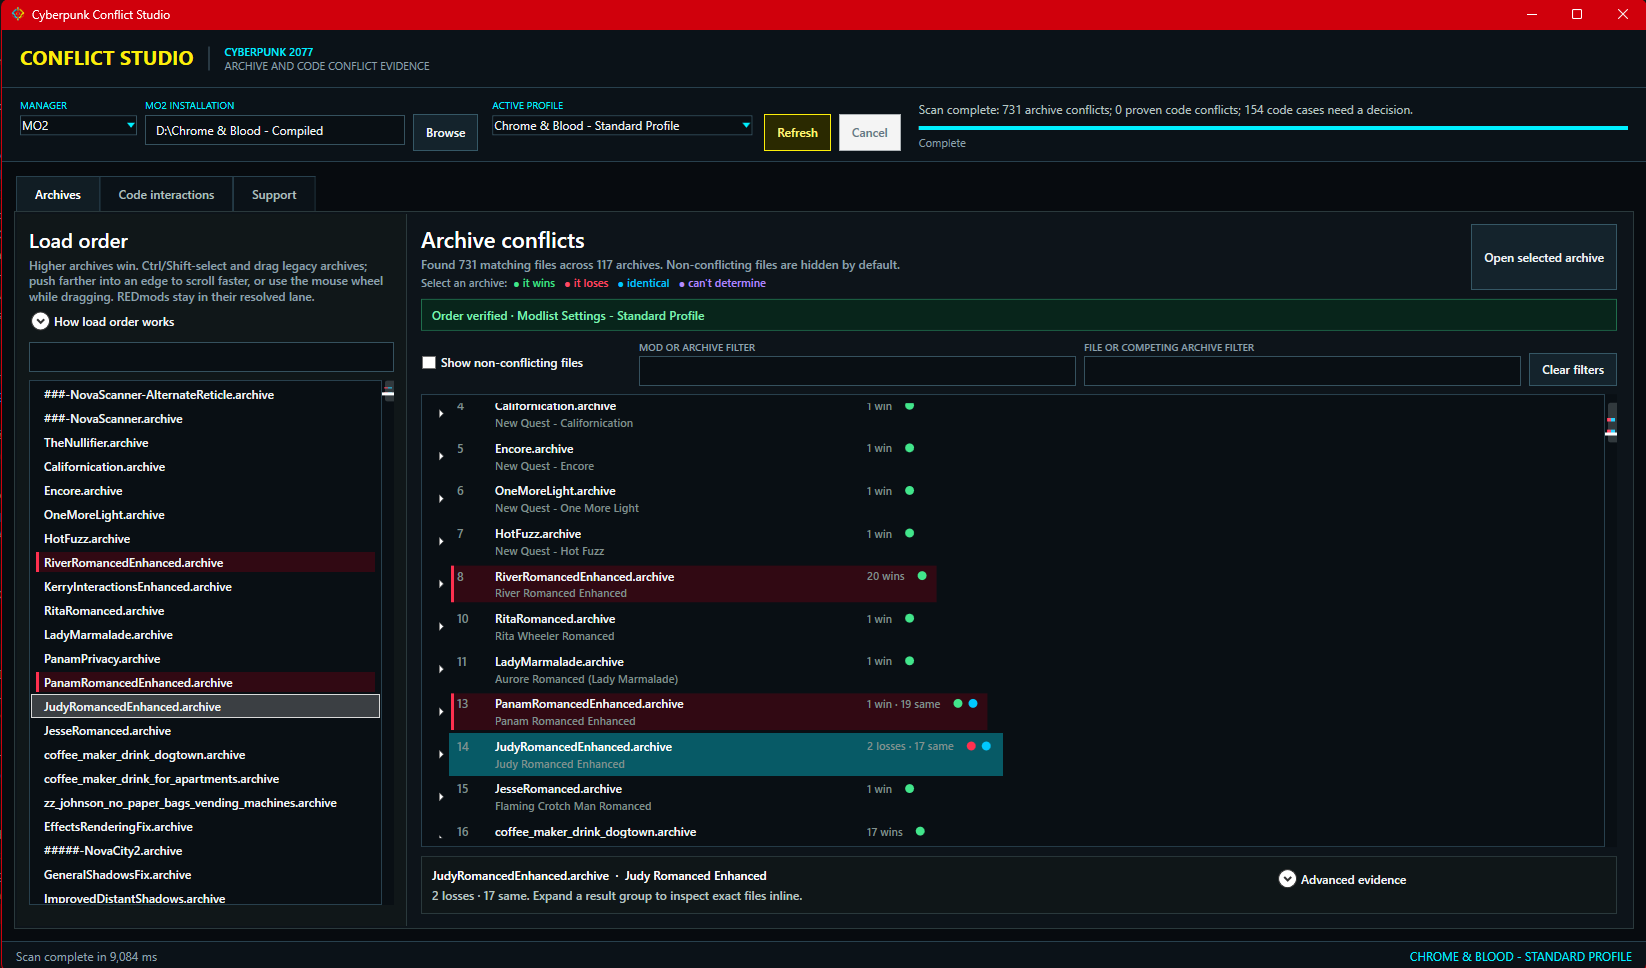Expand the RiverRomancedEnhanced.archive conflict group arrow
1646x968 pixels.
coord(441,584)
